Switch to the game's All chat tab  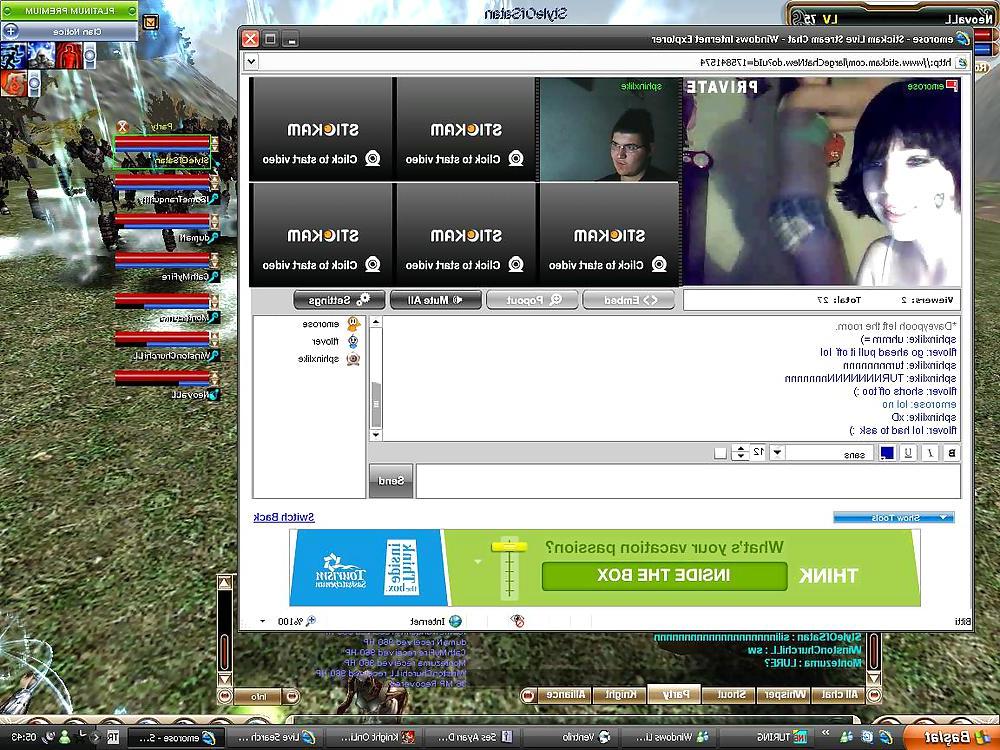pos(839,695)
